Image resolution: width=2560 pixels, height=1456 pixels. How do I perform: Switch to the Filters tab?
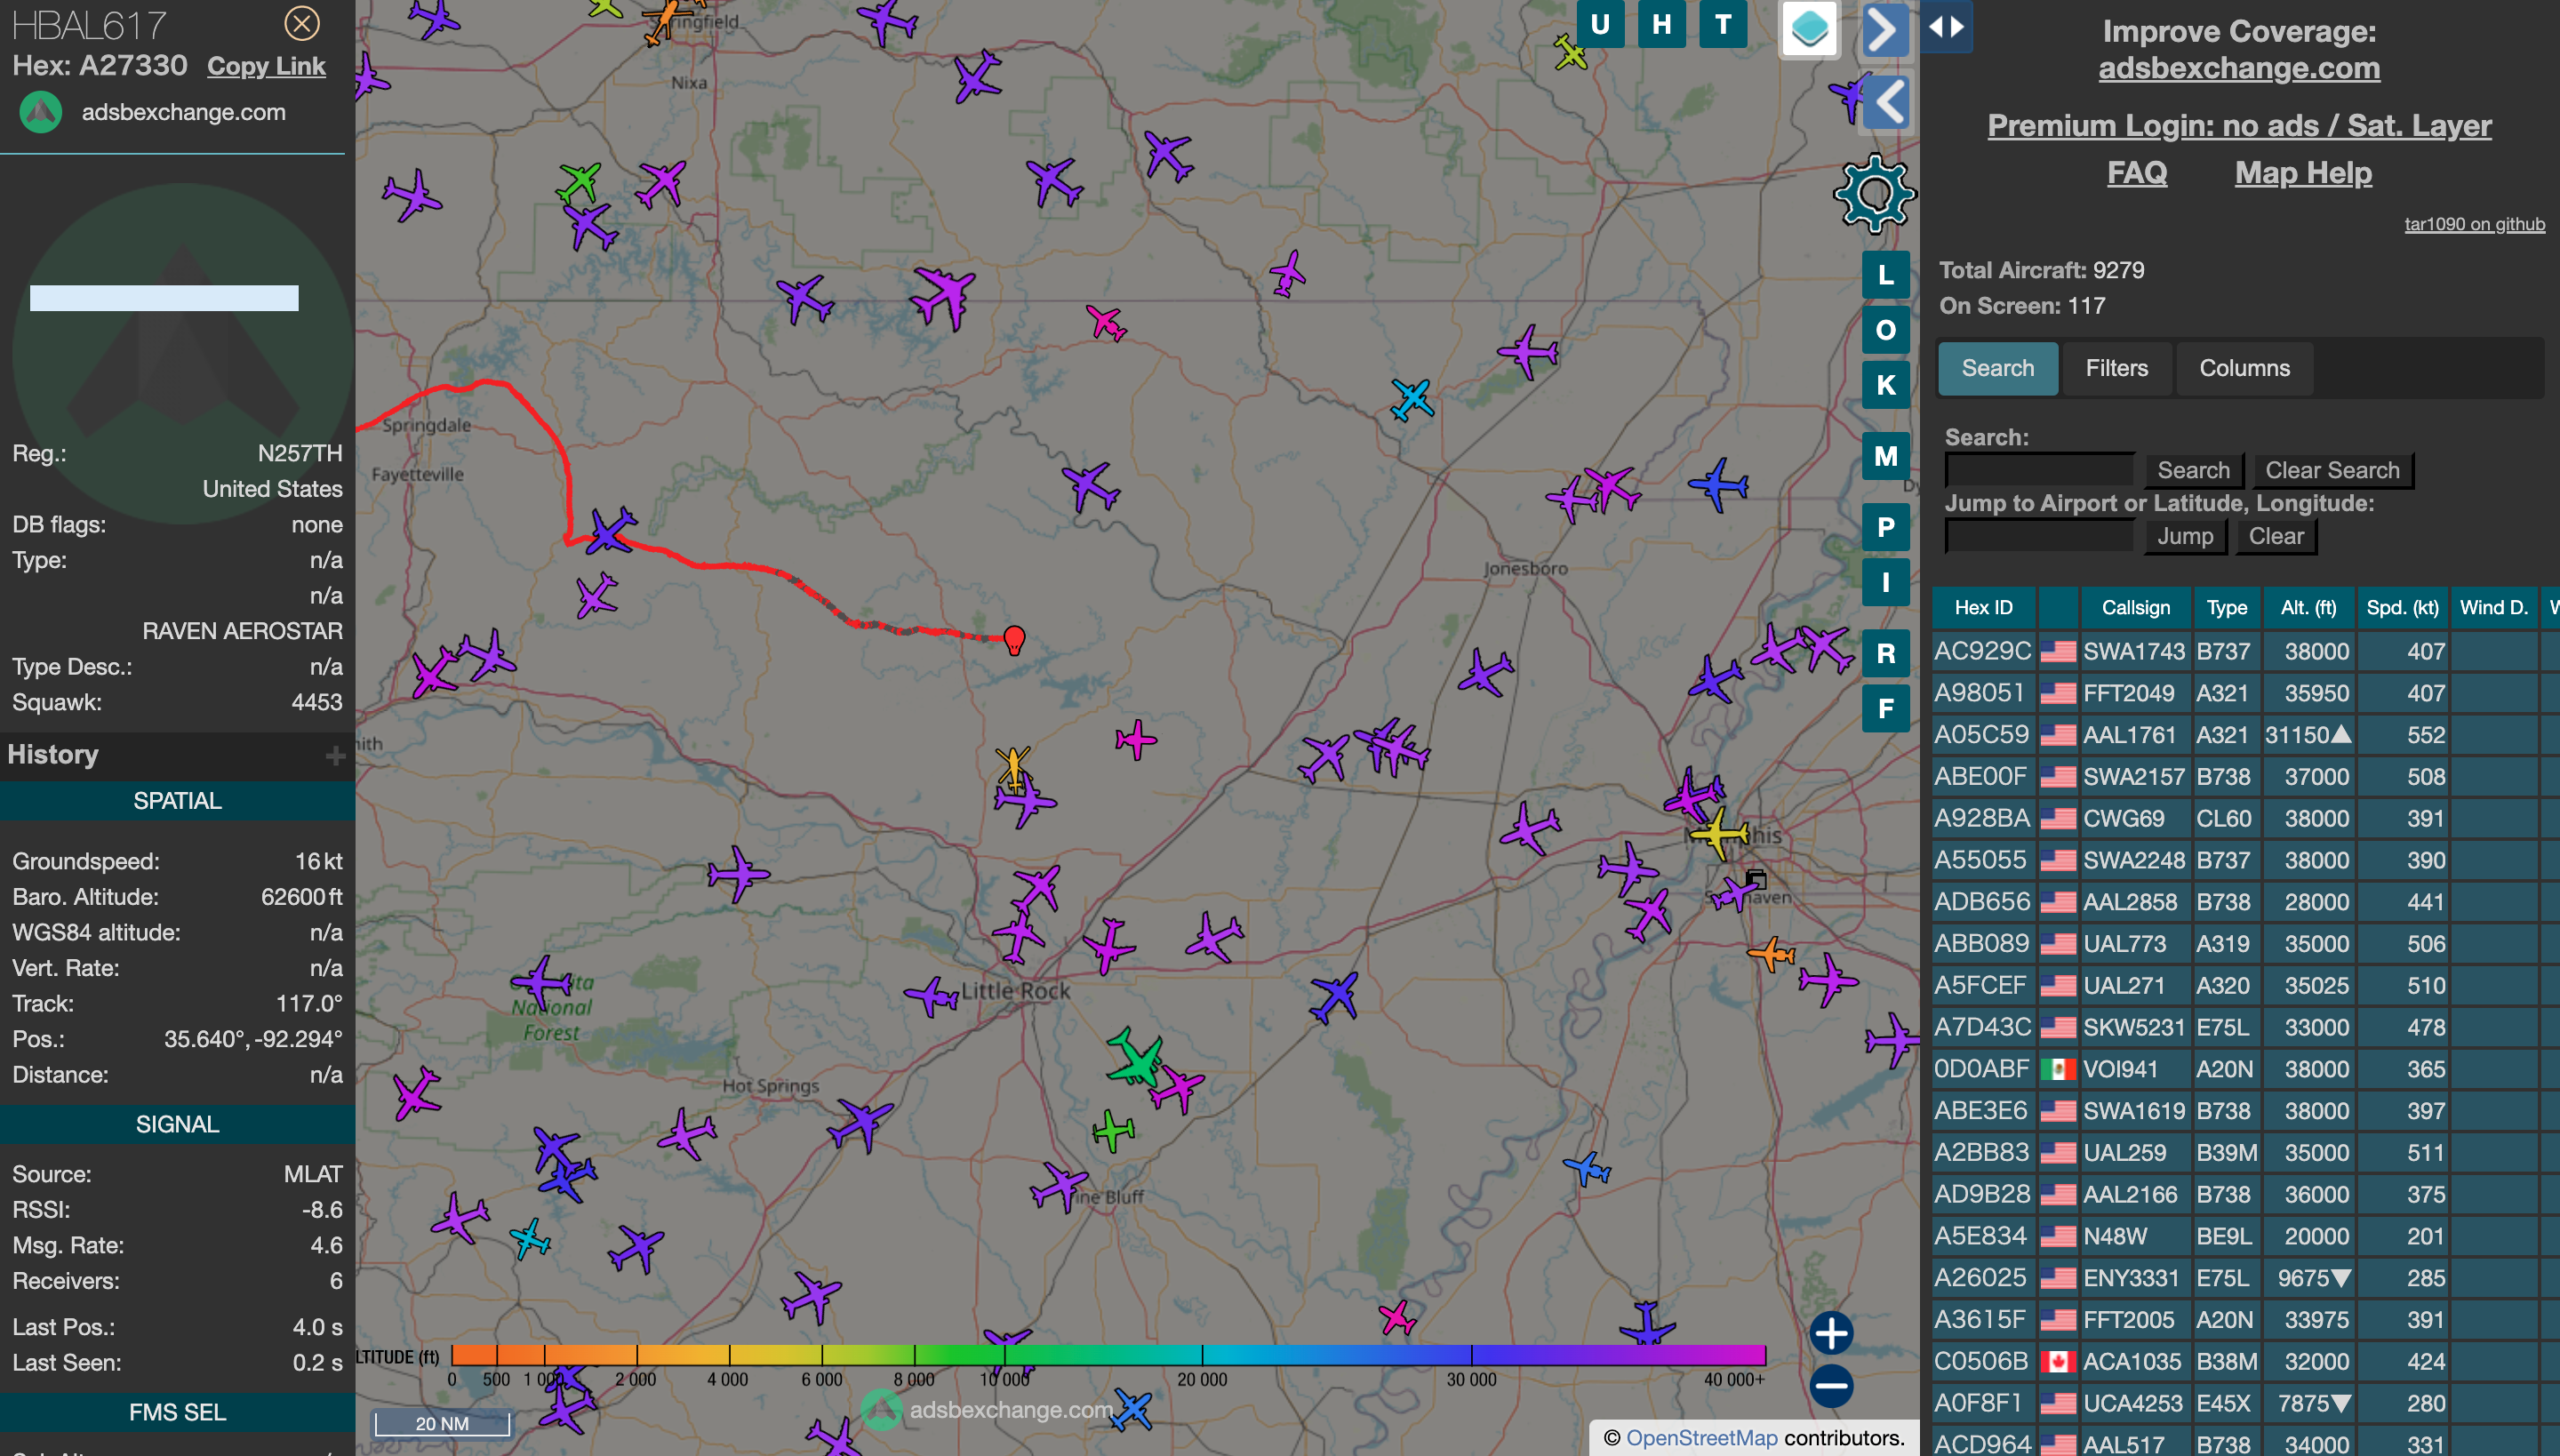[x=2116, y=368]
